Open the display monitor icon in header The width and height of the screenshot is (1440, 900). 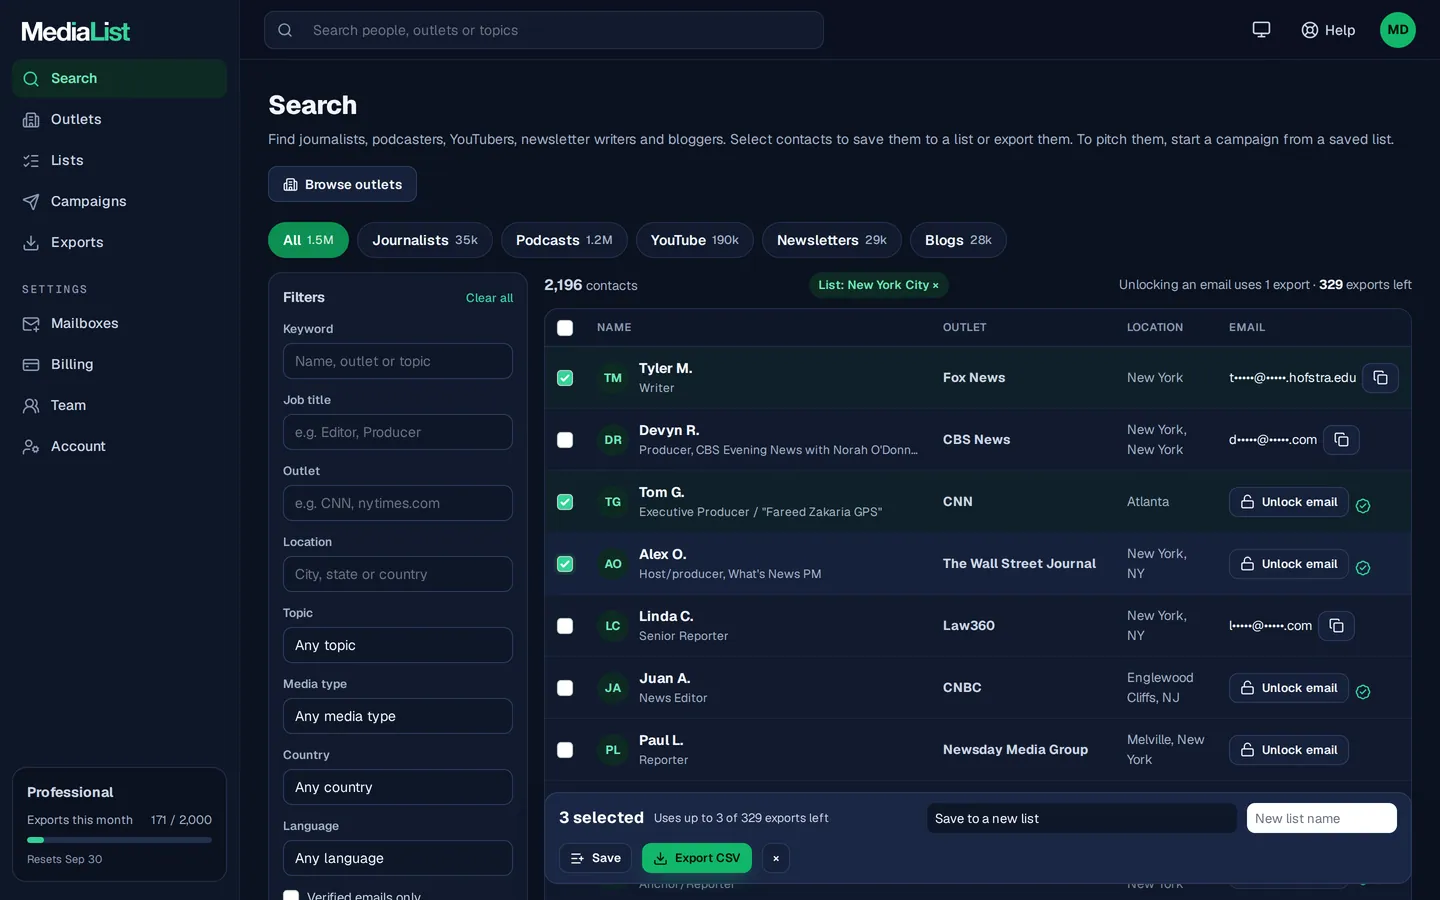pos(1261,30)
